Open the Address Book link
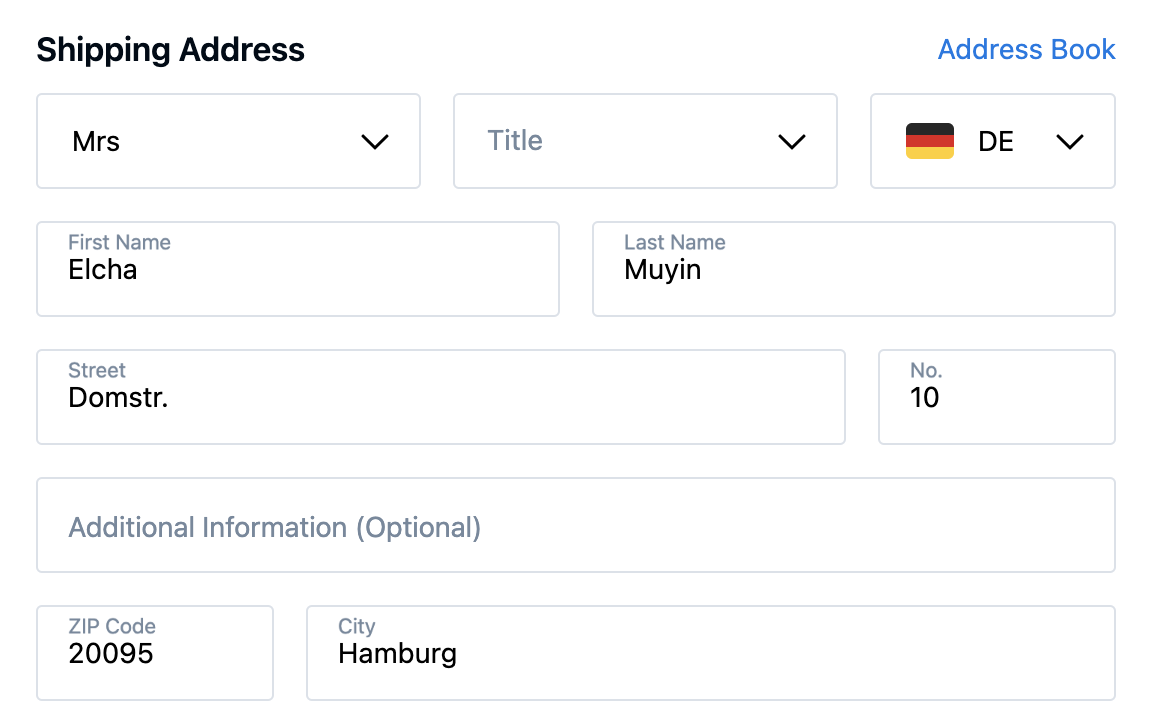The width and height of the screenshot is (1150, 722). pos(1026,50)
